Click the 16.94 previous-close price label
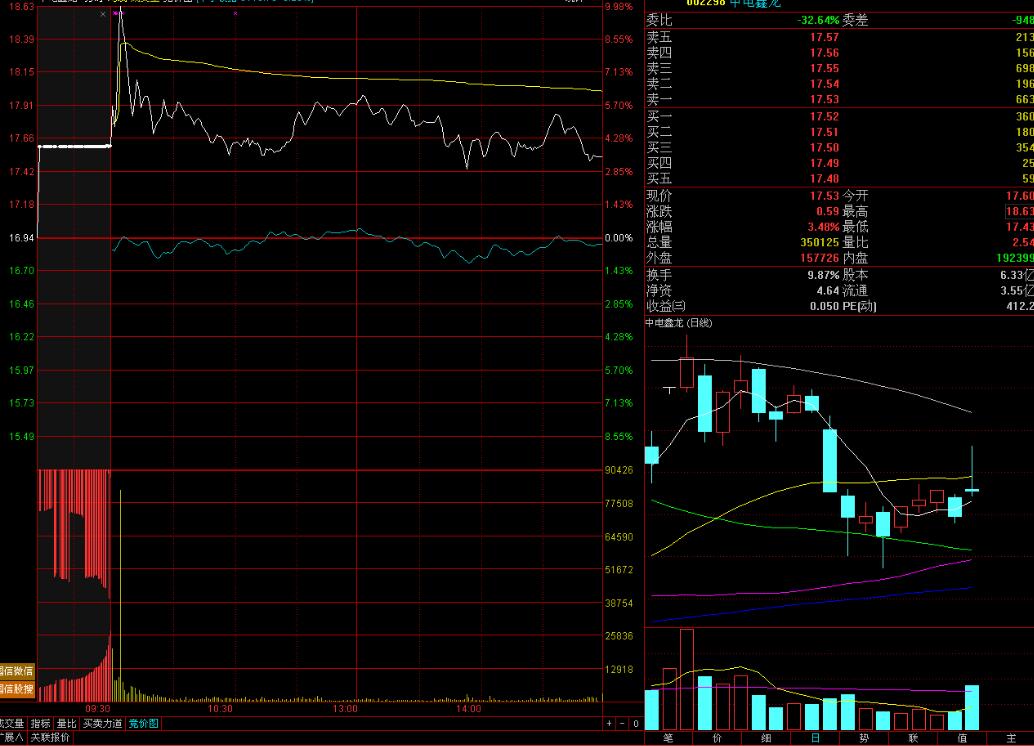Screen dimensions: 1034x746 pyautogui.click(x=21, y=237)
